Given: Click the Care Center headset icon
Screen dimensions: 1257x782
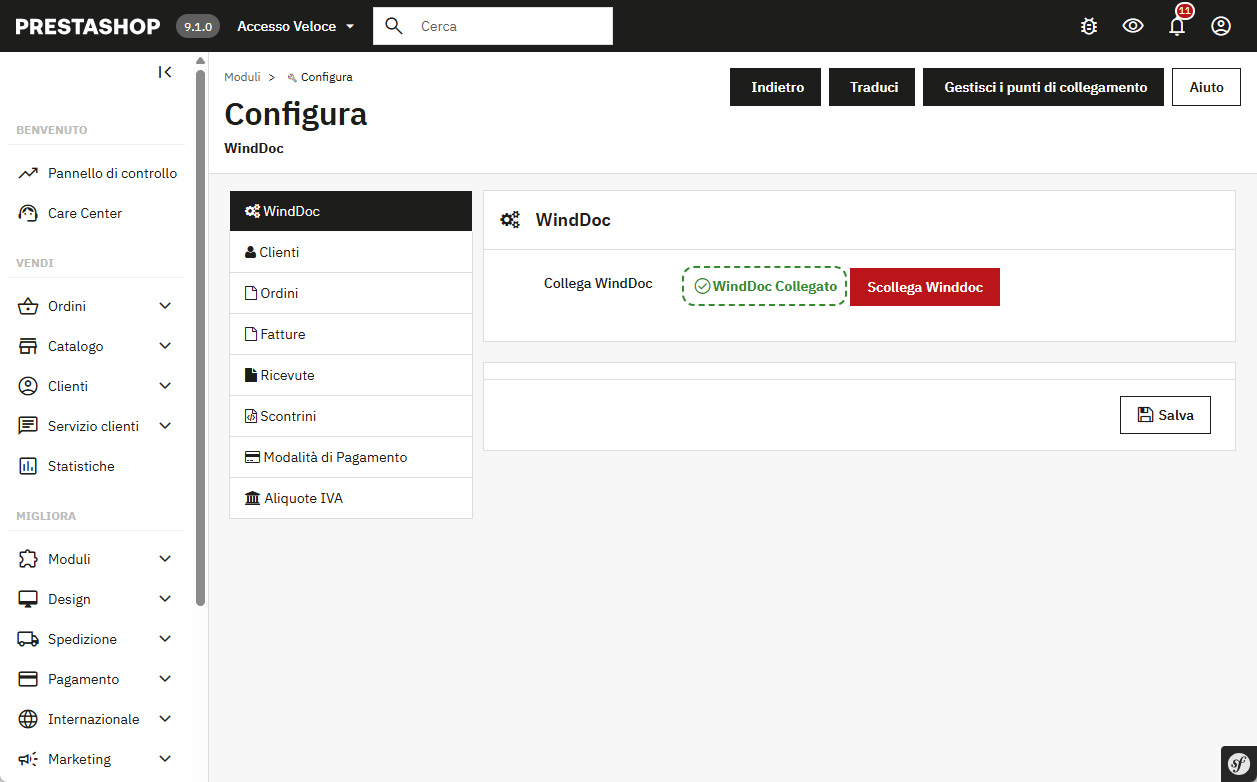Looking at the screenshot, I should click(x=28, y=213).
